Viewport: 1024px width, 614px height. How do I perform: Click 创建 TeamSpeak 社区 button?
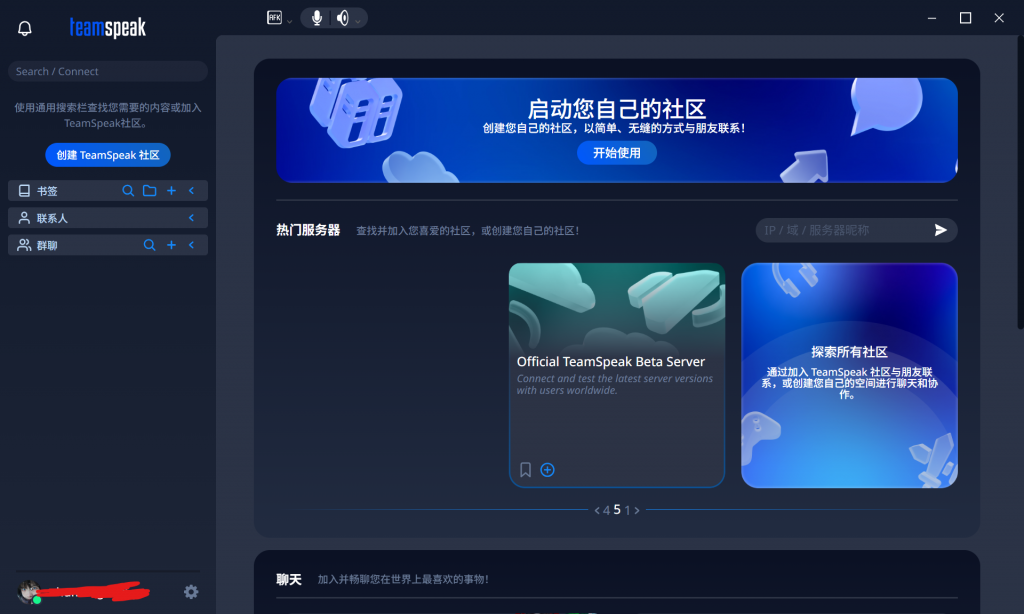(108, 155)
